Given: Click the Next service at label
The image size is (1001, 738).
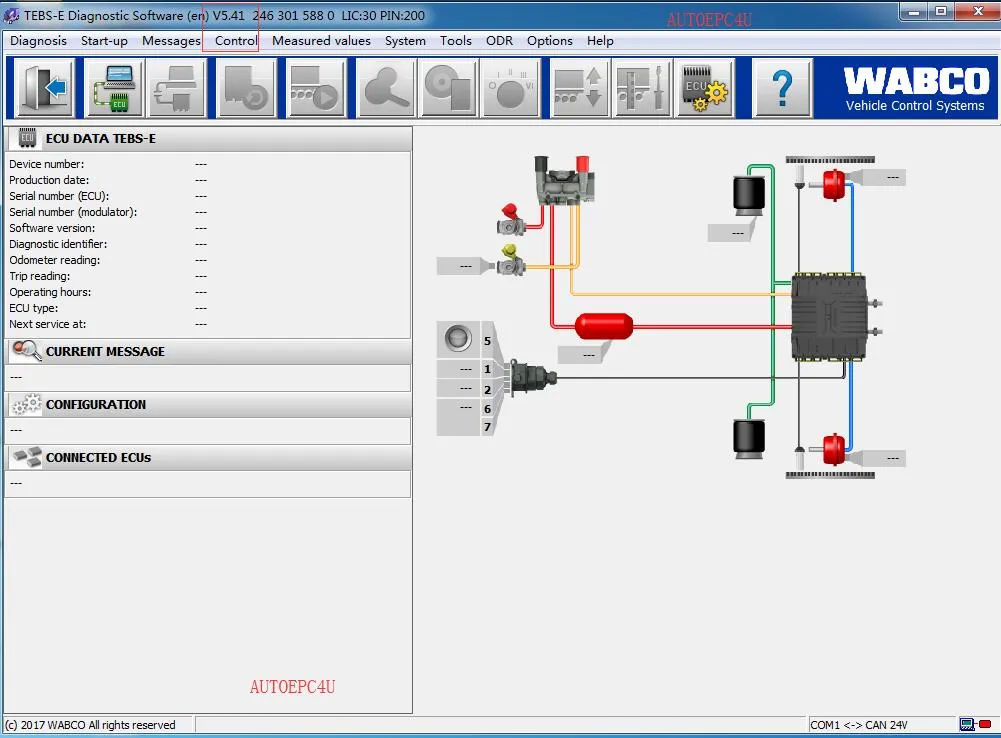Looking at the screenshot, I should click(x=47, y=324).
